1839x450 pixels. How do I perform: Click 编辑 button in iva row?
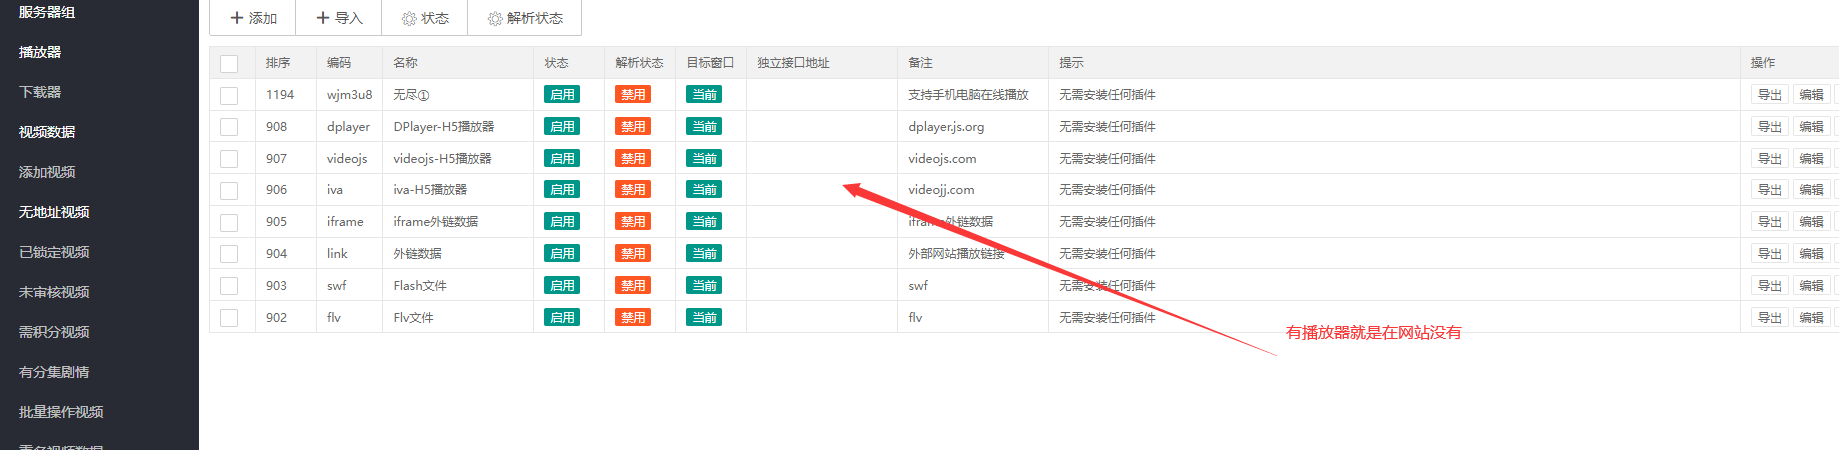1811,190
